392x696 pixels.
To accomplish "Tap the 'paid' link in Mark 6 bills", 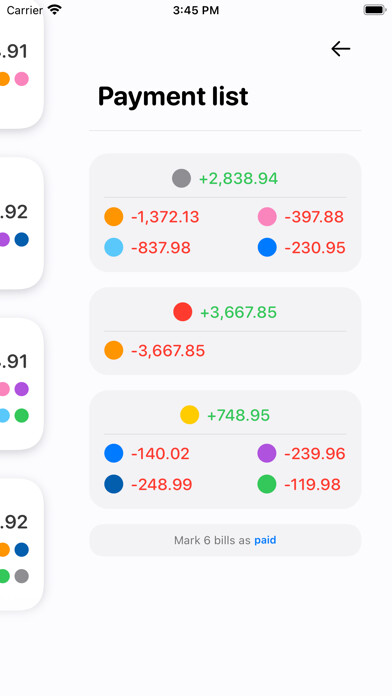I will [265, 540].
